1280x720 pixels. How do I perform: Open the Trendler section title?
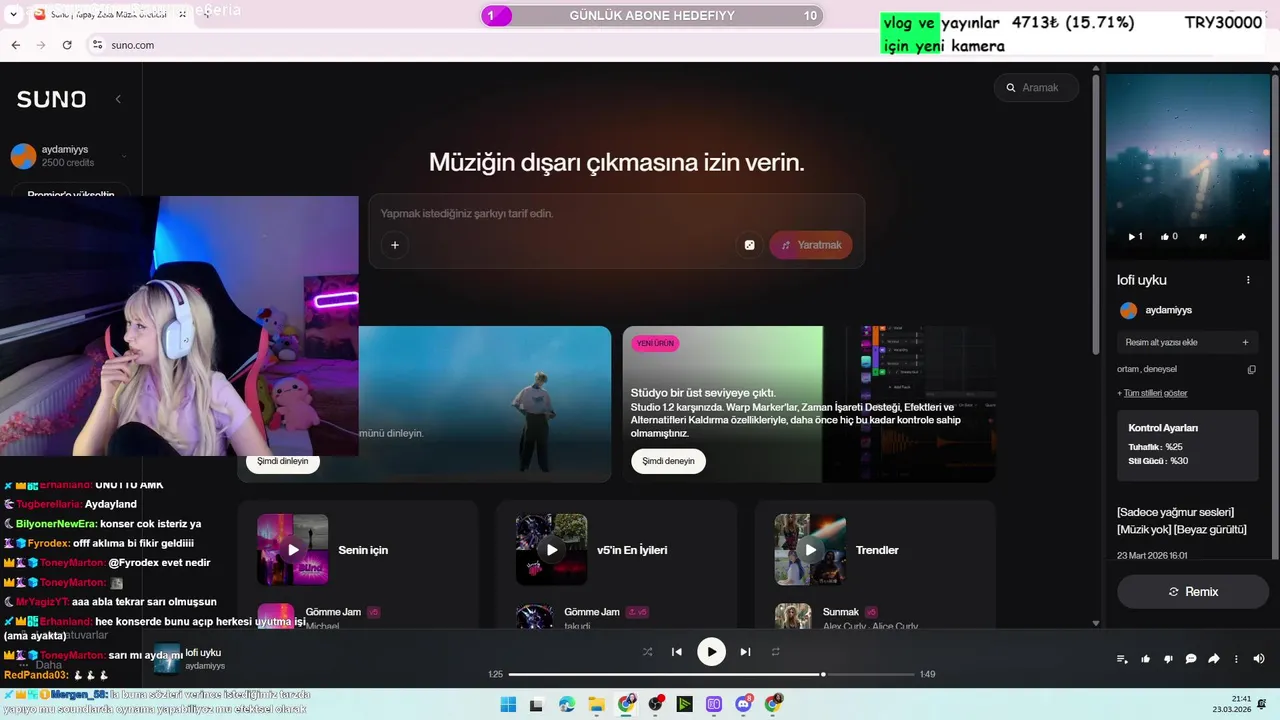click(x=877, y=550)
